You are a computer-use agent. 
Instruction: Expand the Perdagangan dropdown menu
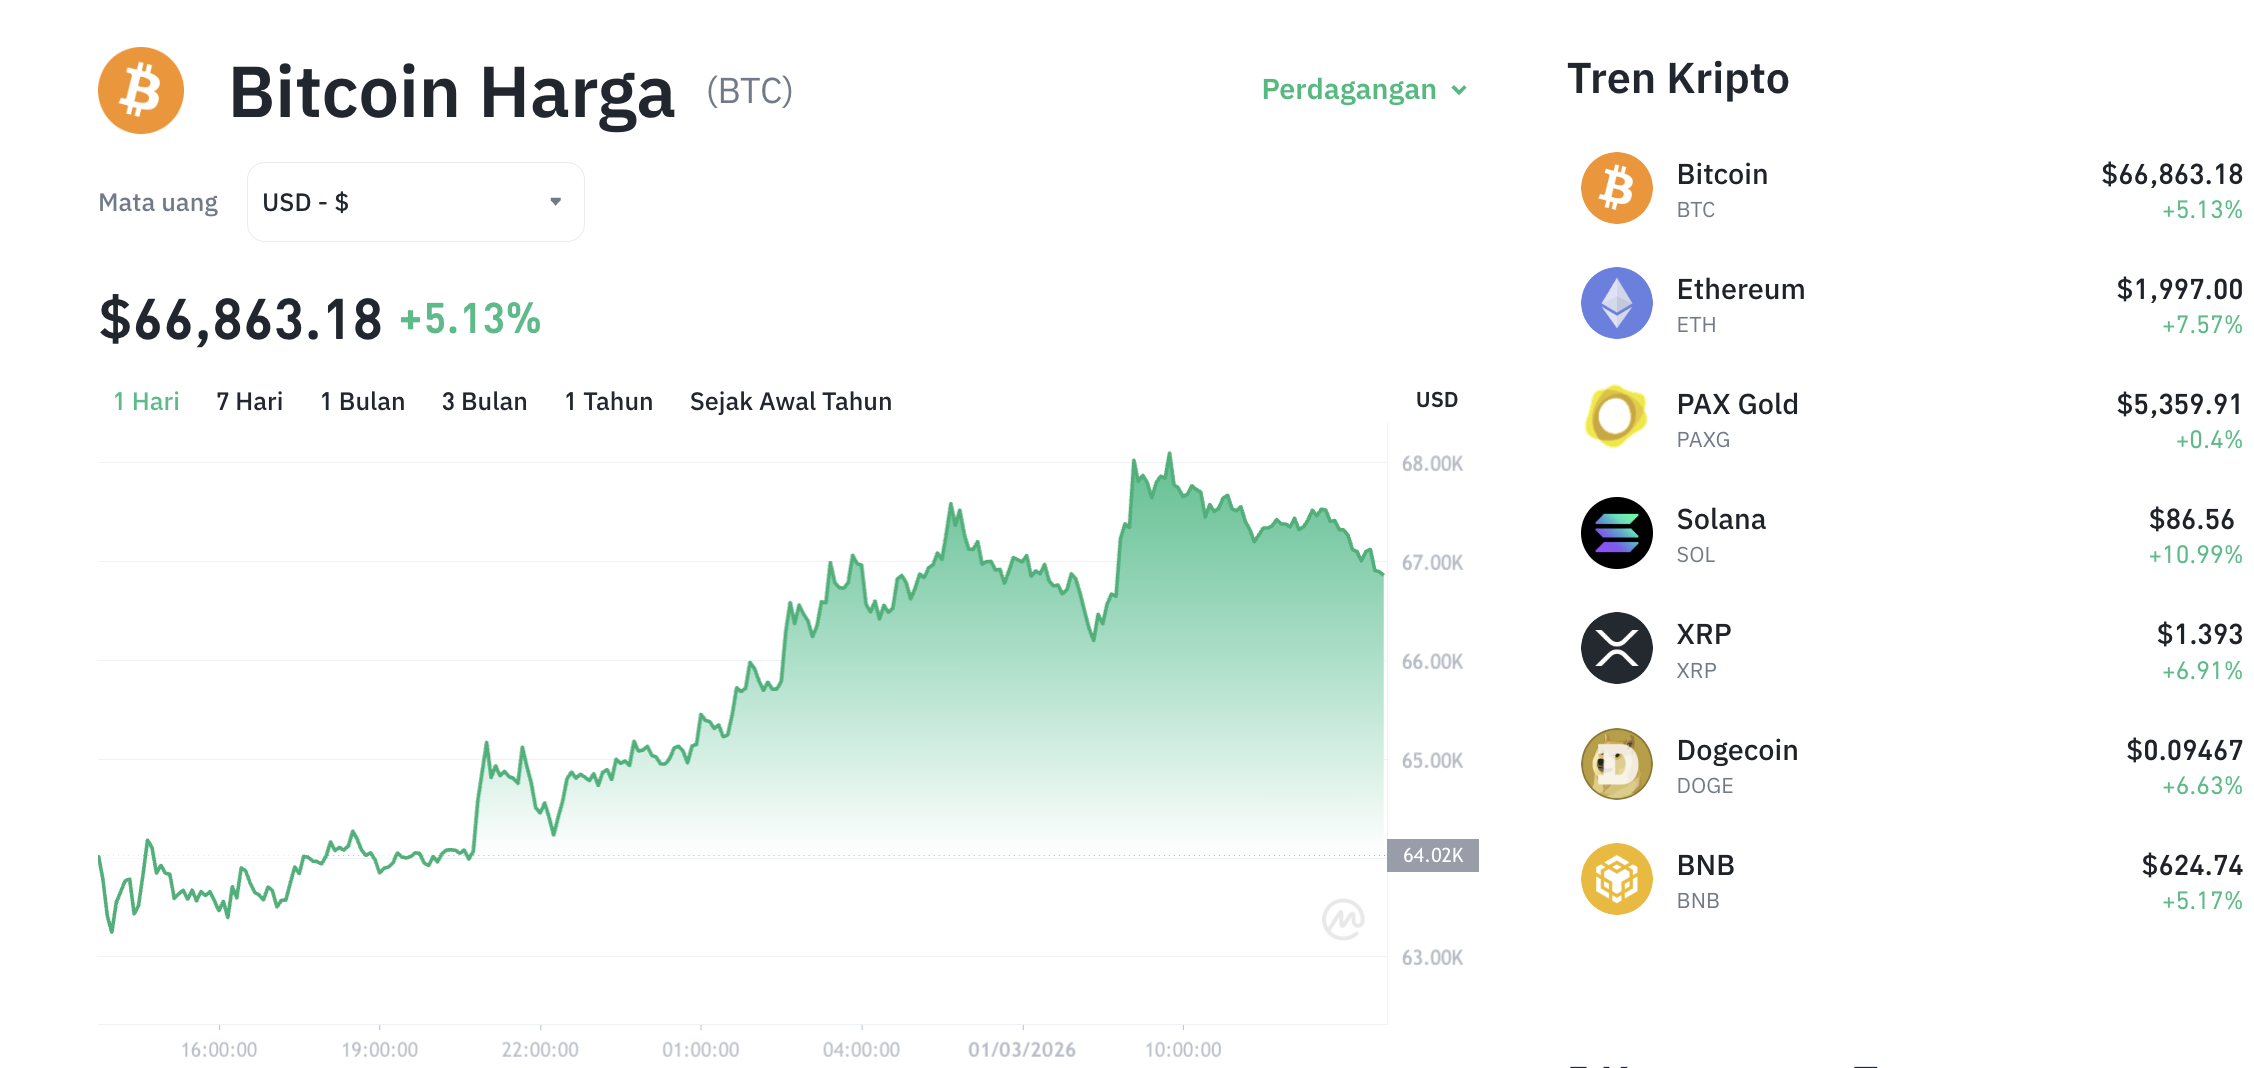[1362, 89]
